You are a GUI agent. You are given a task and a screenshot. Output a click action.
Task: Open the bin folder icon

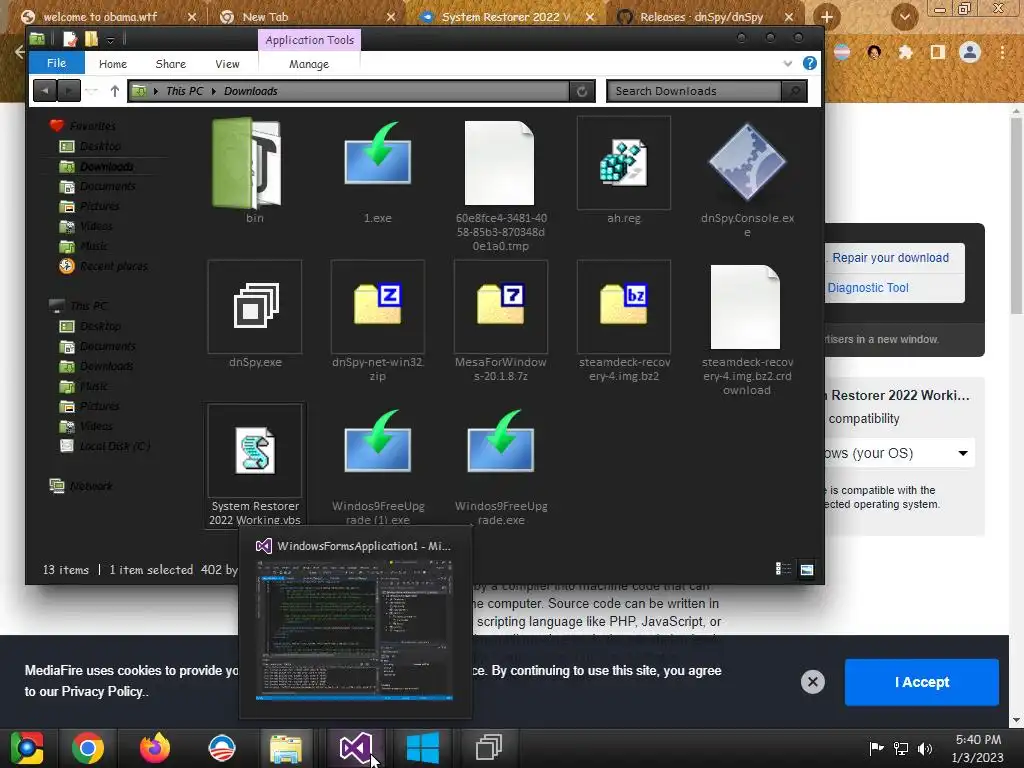(x=248, y=163)
